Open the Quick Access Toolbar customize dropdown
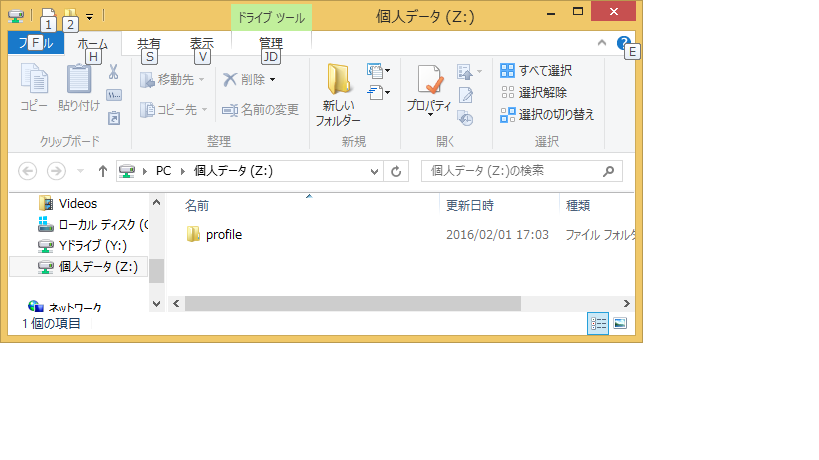The width and height of the screenshot is (819, 460). point(89,16)
